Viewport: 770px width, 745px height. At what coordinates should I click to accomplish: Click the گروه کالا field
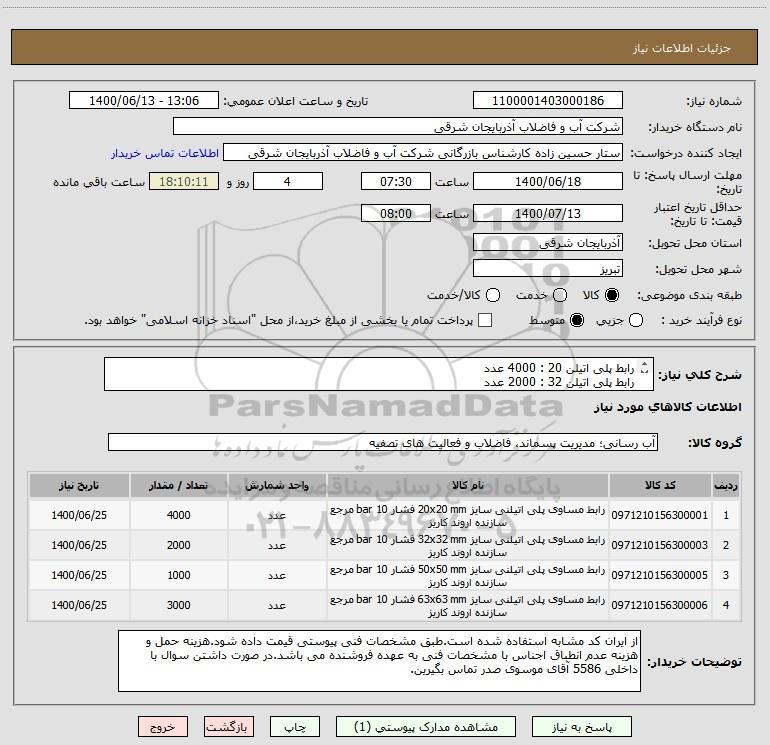[x=383, y=442]
